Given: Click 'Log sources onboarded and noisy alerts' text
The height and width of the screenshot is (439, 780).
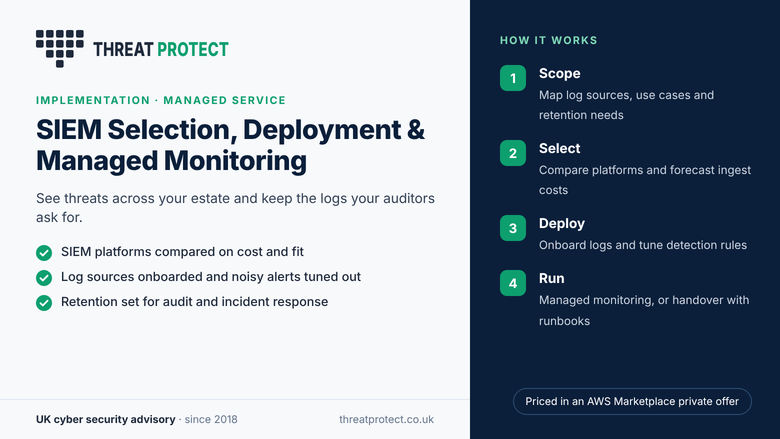Looking at the screenshot, I should point(211,277).
